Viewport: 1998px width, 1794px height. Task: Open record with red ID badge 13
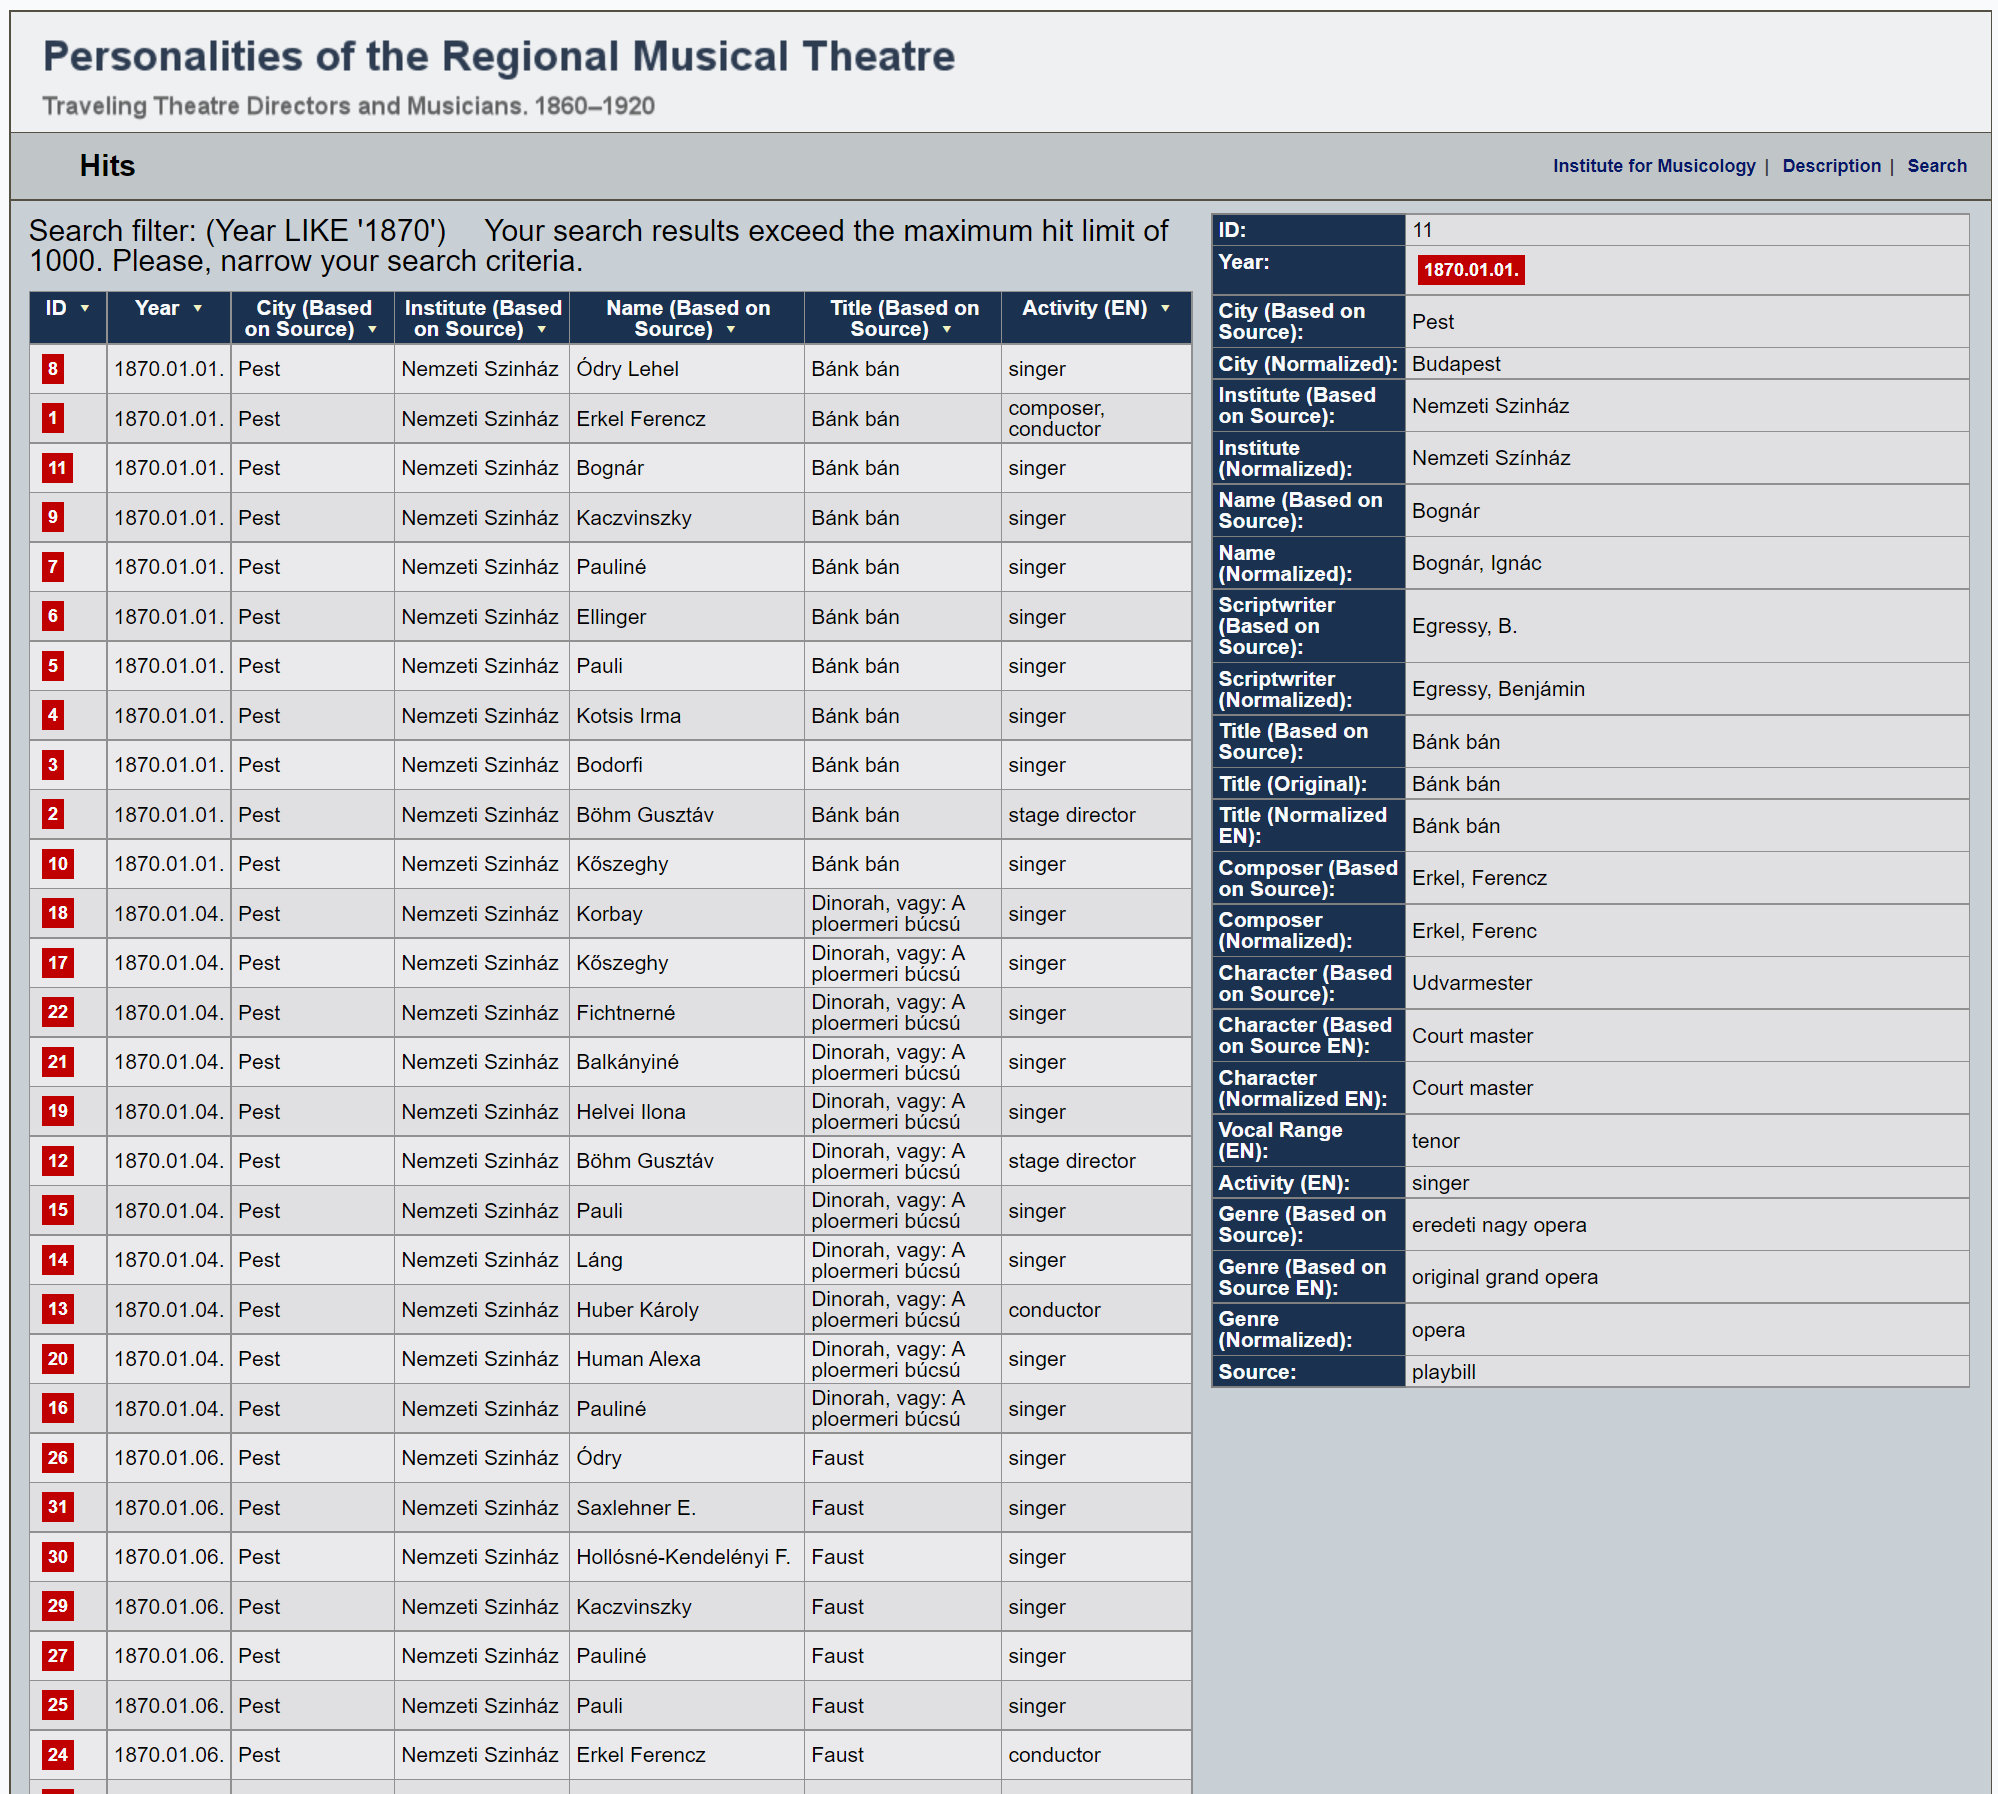tap(57, 1309)
